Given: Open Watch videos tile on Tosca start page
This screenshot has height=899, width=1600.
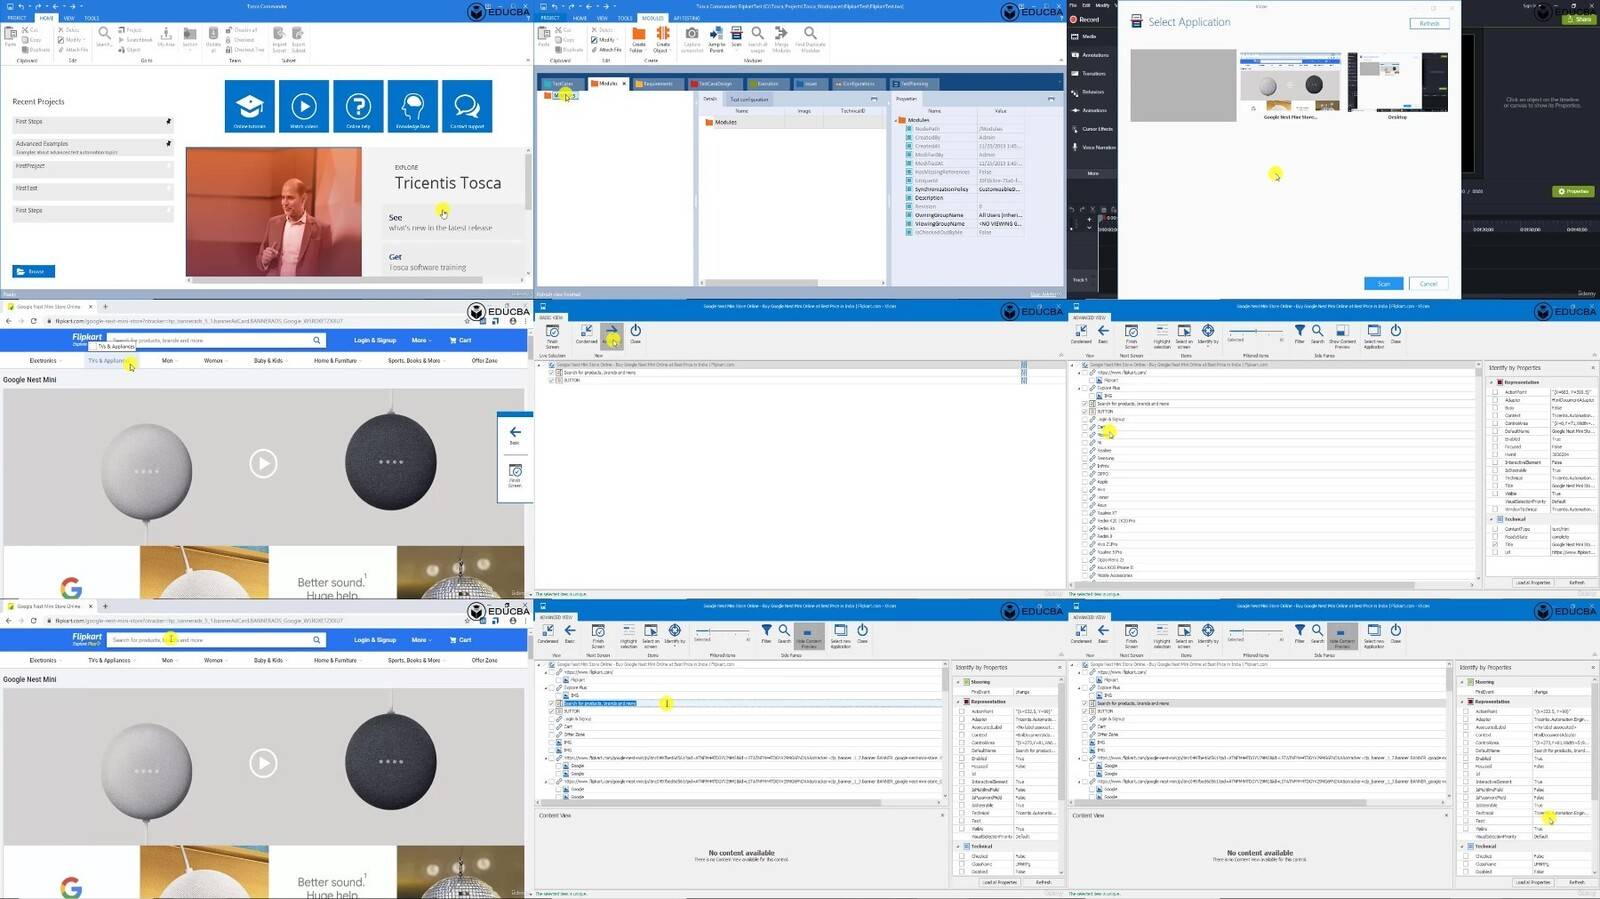Looking at the screenshot, I should 304,106.
